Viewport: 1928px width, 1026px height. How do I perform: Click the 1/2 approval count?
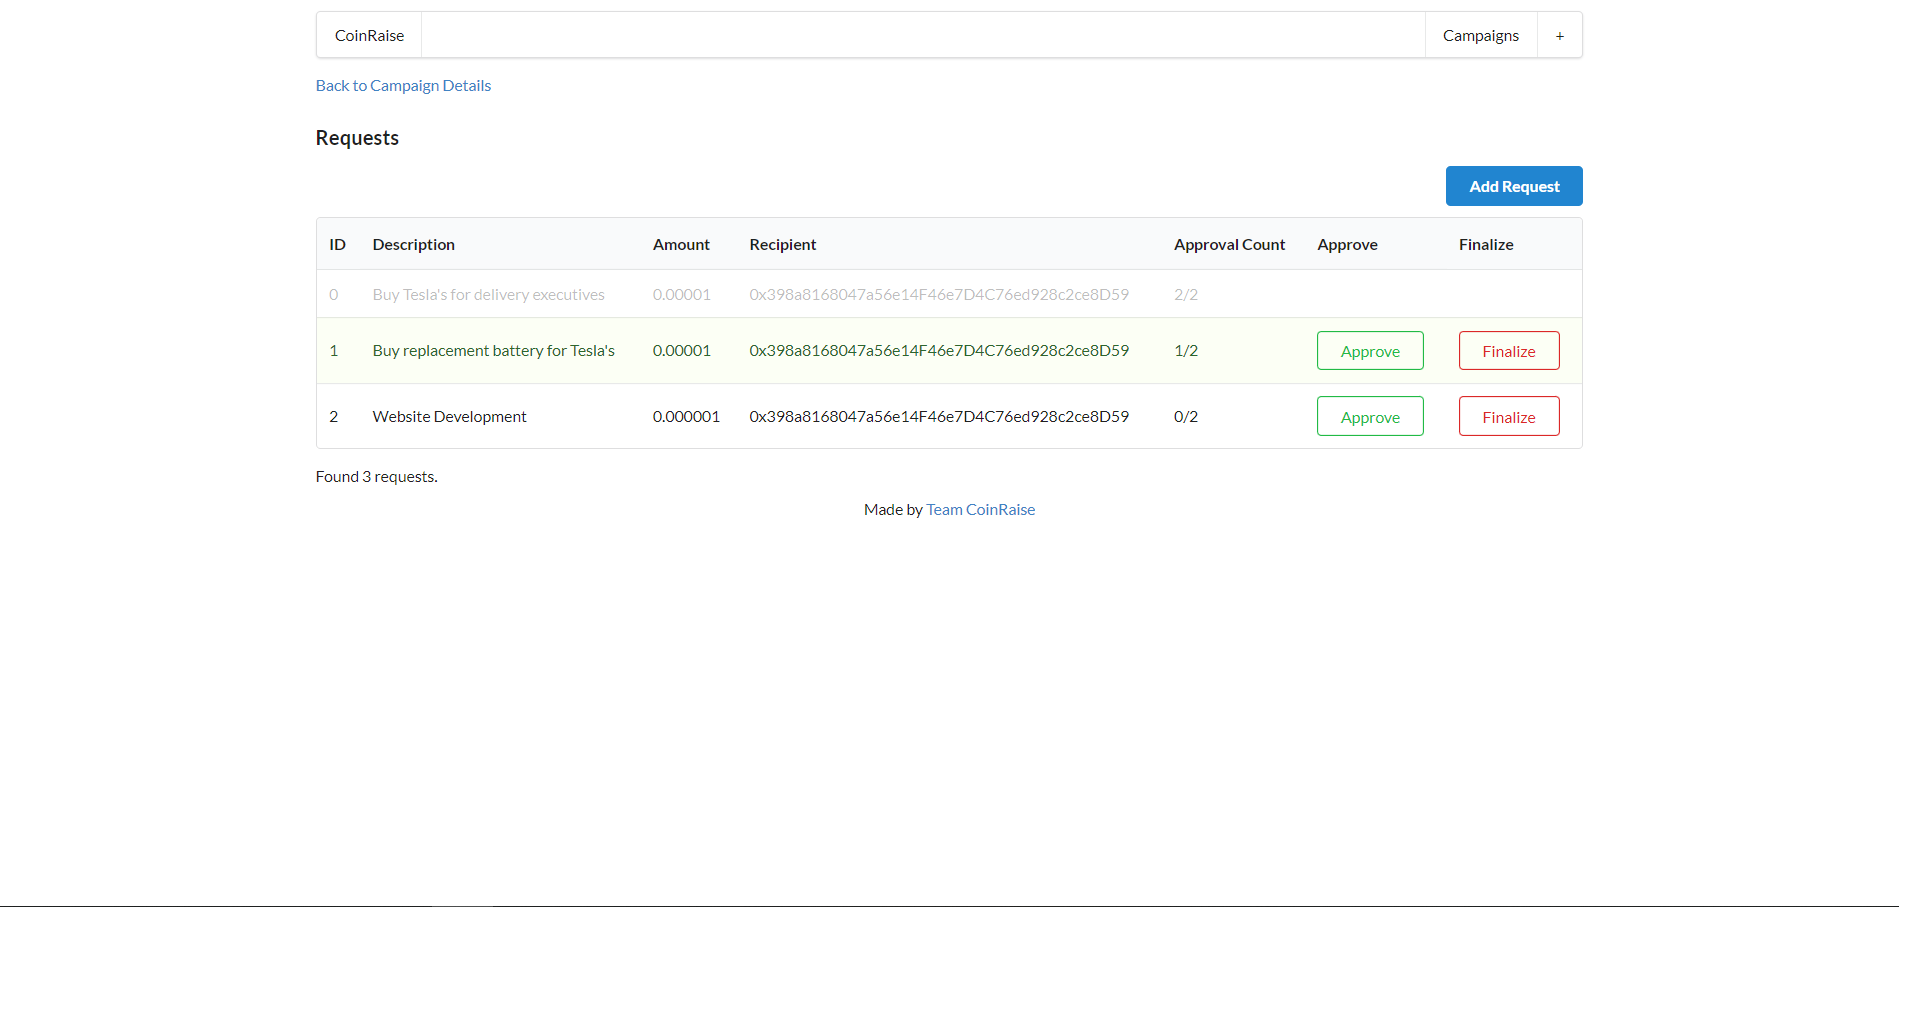[x=1186, y=350]
